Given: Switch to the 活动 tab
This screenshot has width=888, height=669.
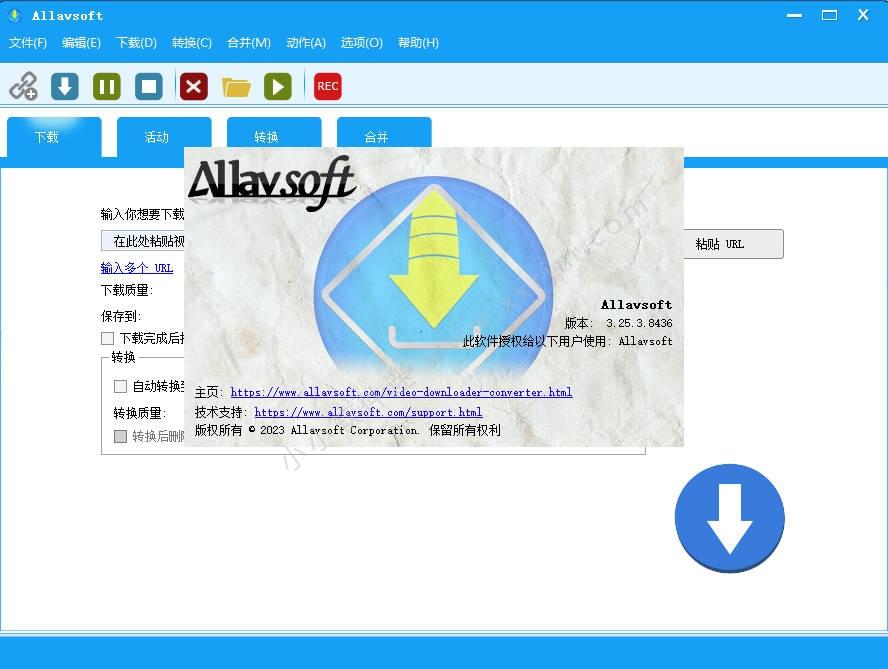Looking at the screenshot, I should click(x=157, y=138).
